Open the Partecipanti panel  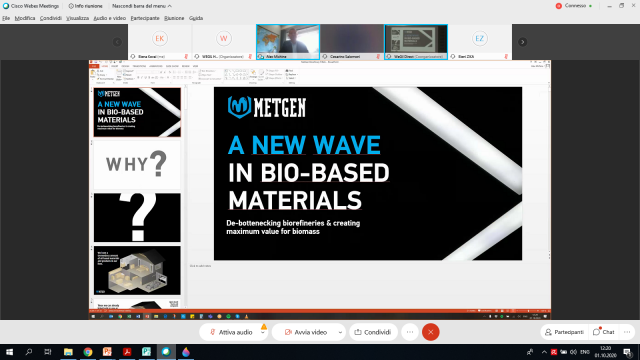point(564,332)
